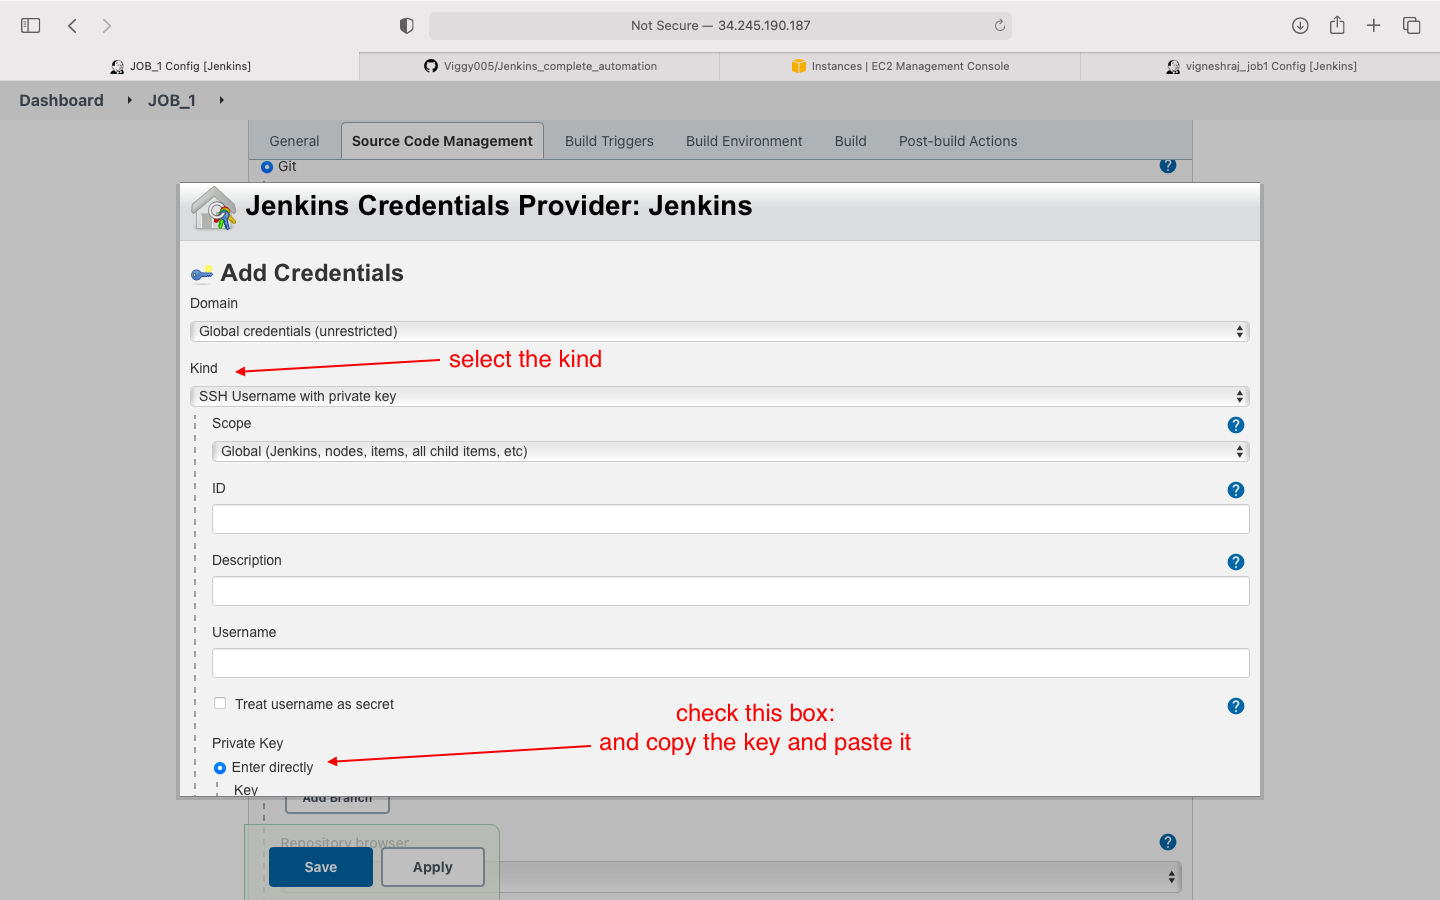The width and height of the screenshot is (1440, 900).
Task: Open Safari downloads icon
Action: pyautogui.click(x=1300, y=26)
